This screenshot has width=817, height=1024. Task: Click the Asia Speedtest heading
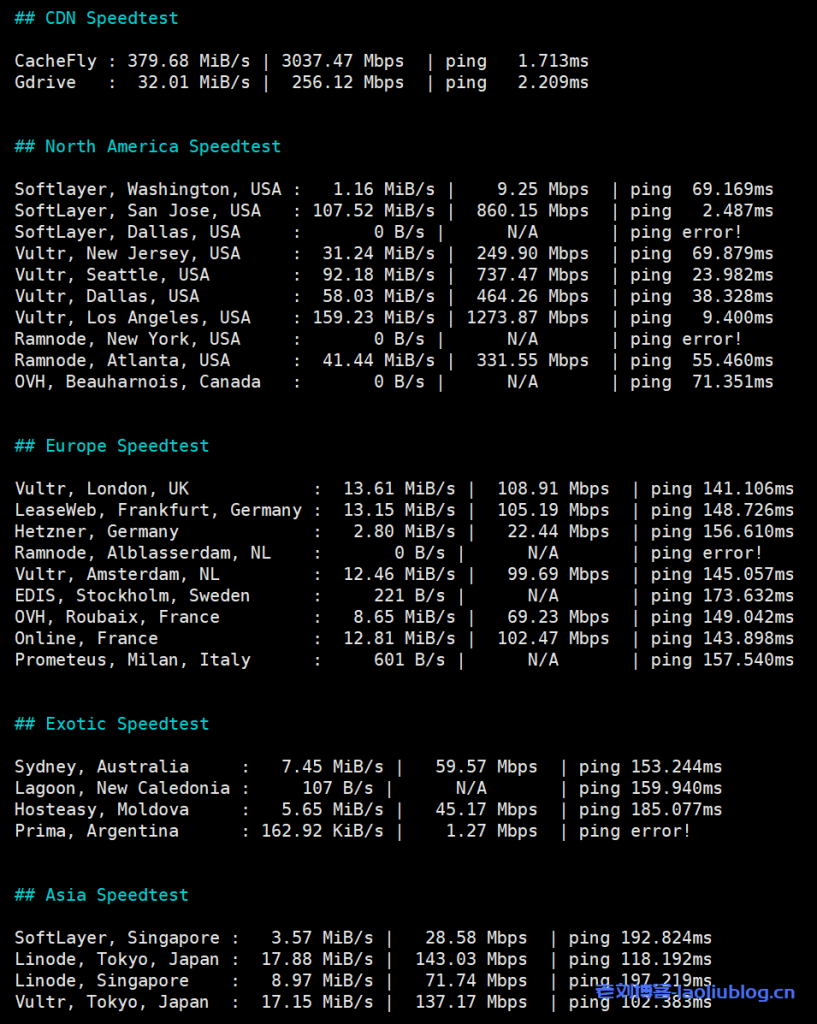pyautogui.click(x=101, y=895)
